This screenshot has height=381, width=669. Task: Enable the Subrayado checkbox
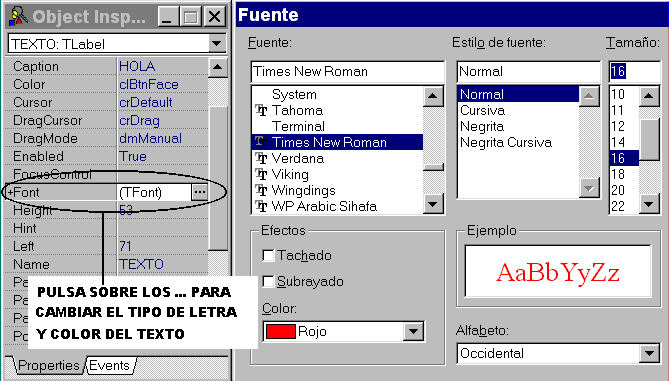(268, 282)
